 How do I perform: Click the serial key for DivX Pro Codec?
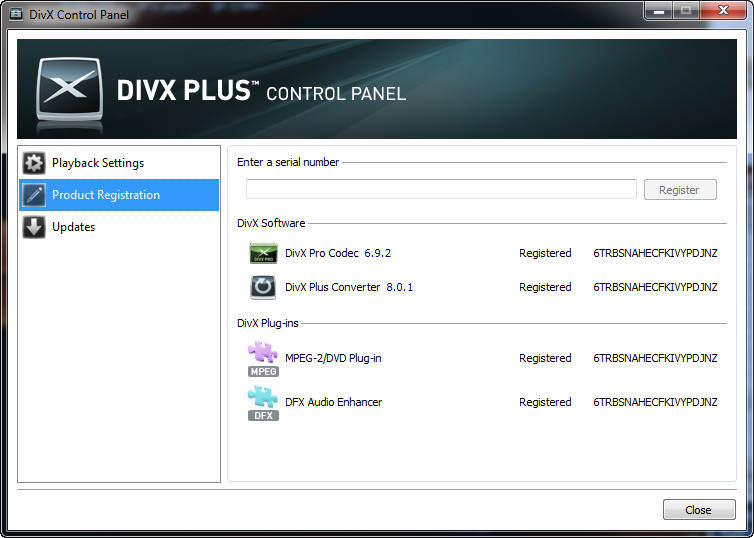click(655, 253)
